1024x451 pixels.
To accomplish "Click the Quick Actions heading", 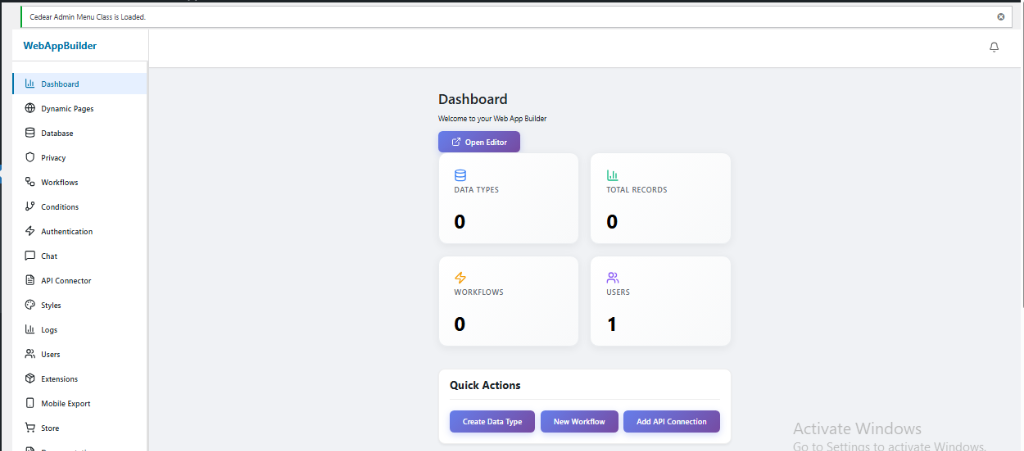I will click(485, 385).
